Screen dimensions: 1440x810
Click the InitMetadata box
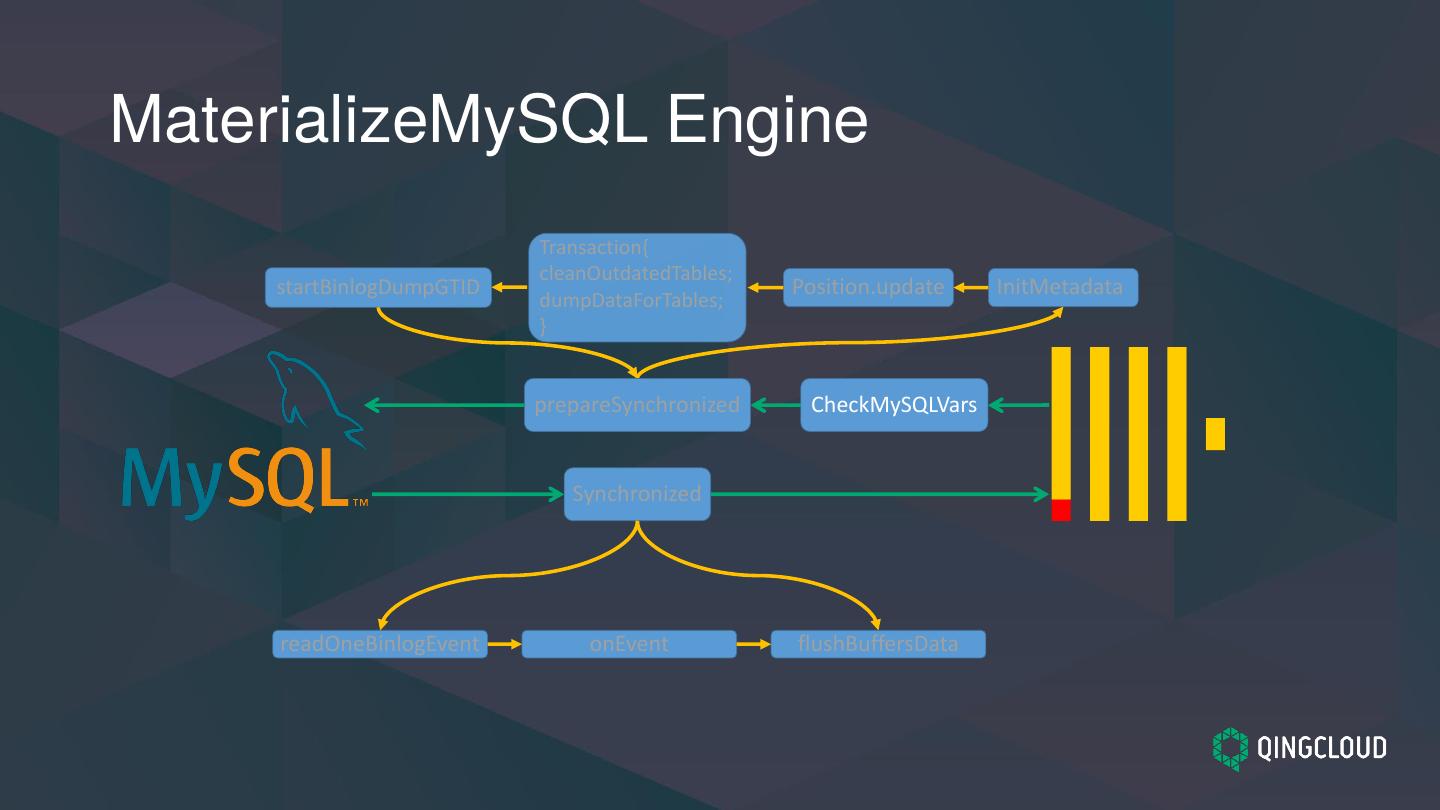(x=1063, y=287)
